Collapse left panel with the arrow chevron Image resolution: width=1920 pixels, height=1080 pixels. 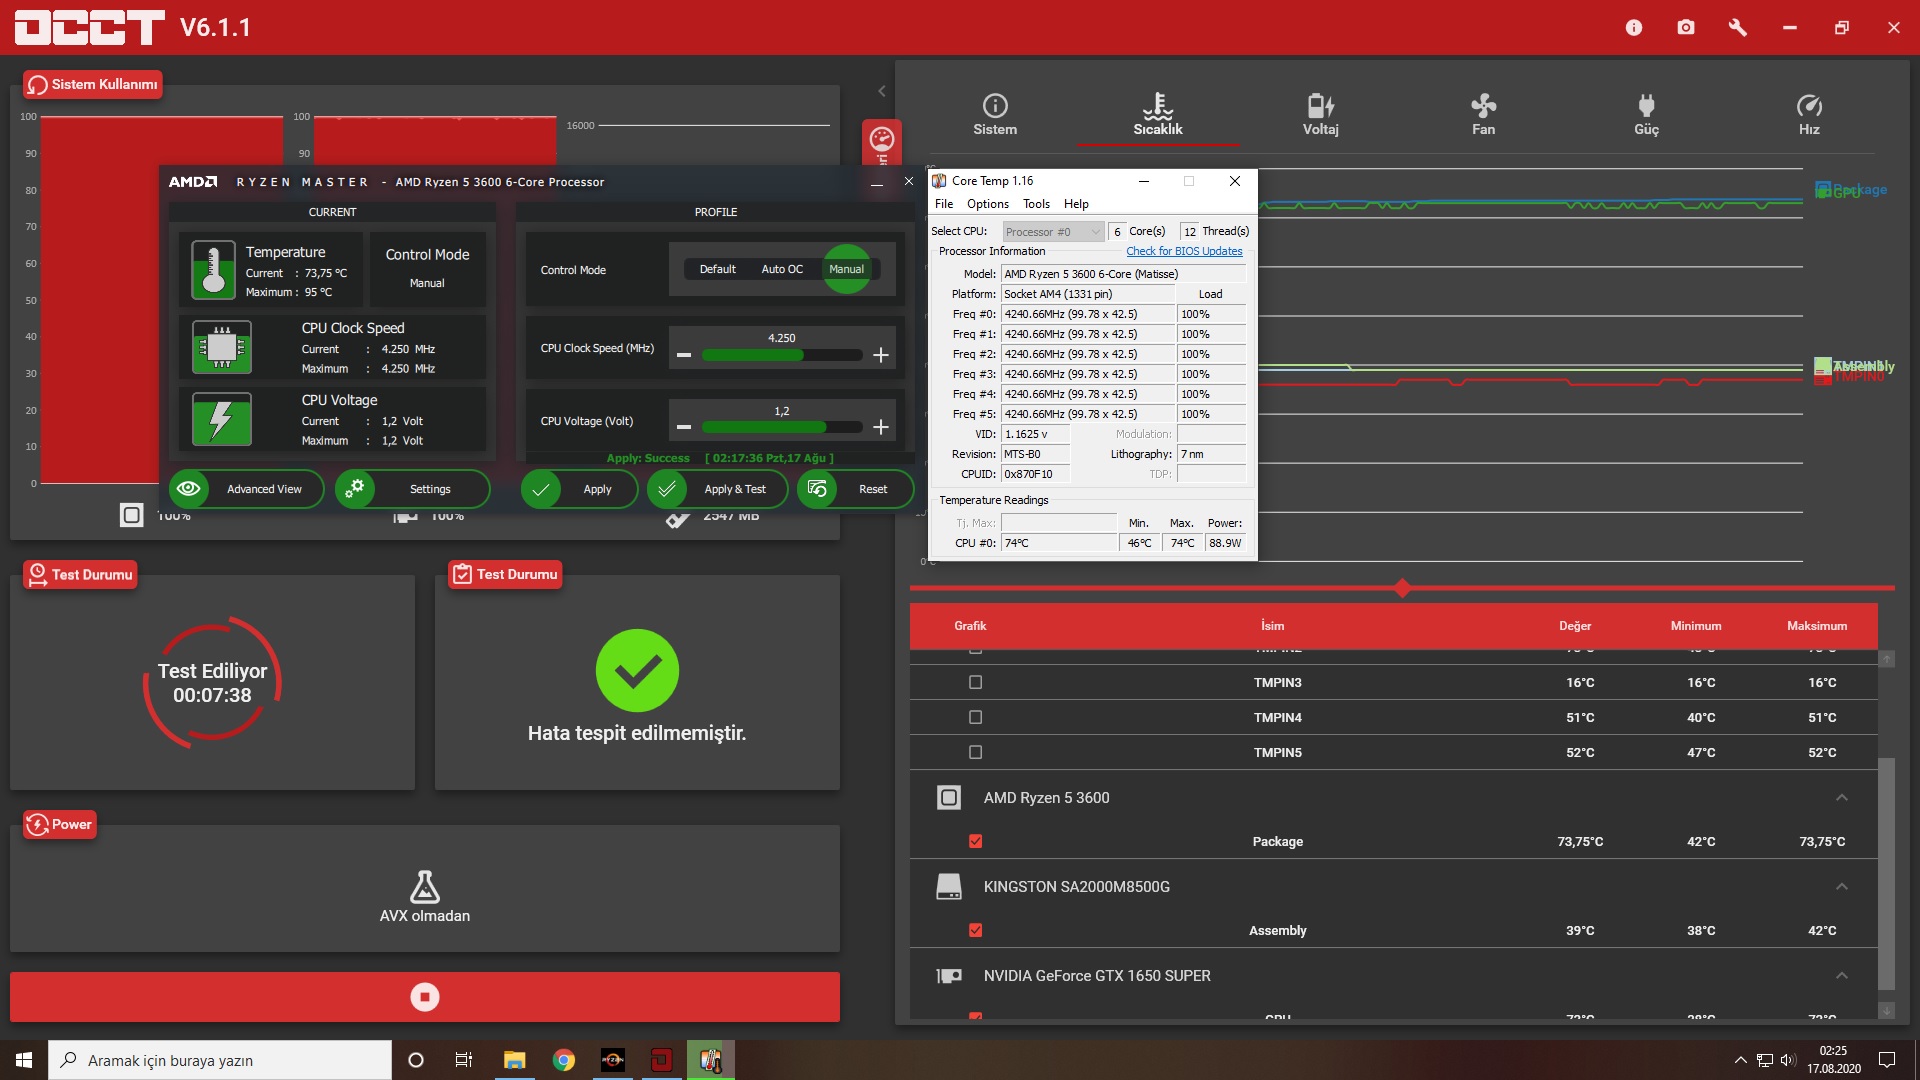(882, 91)
